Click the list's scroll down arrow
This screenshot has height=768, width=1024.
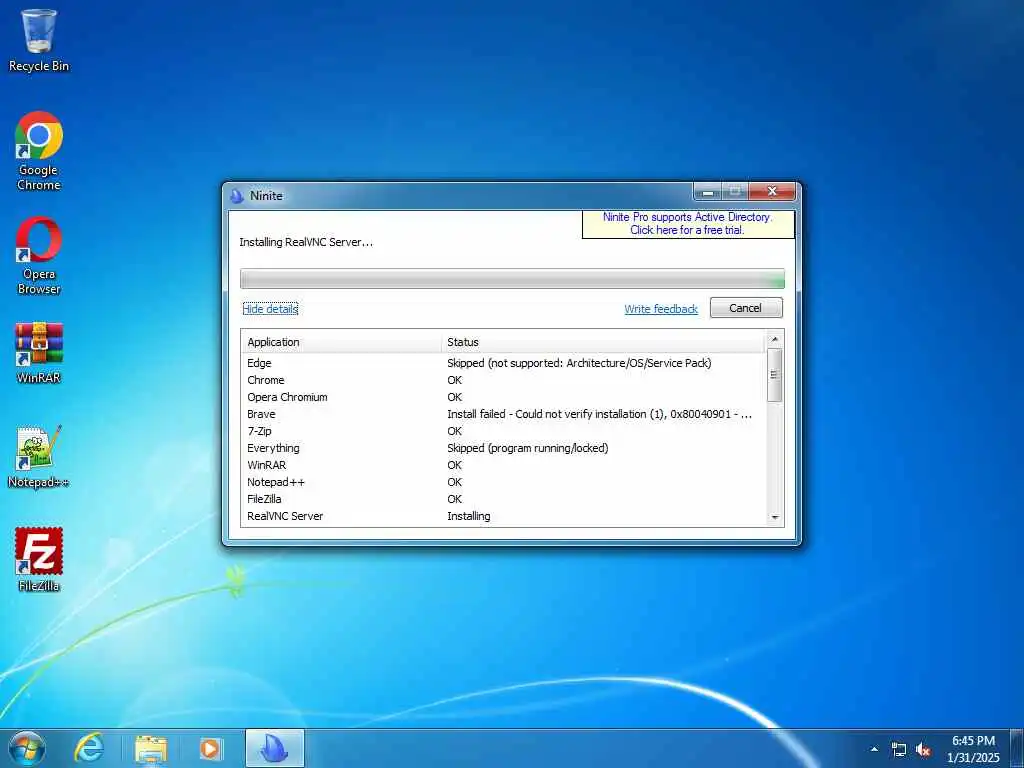[775, 517]
